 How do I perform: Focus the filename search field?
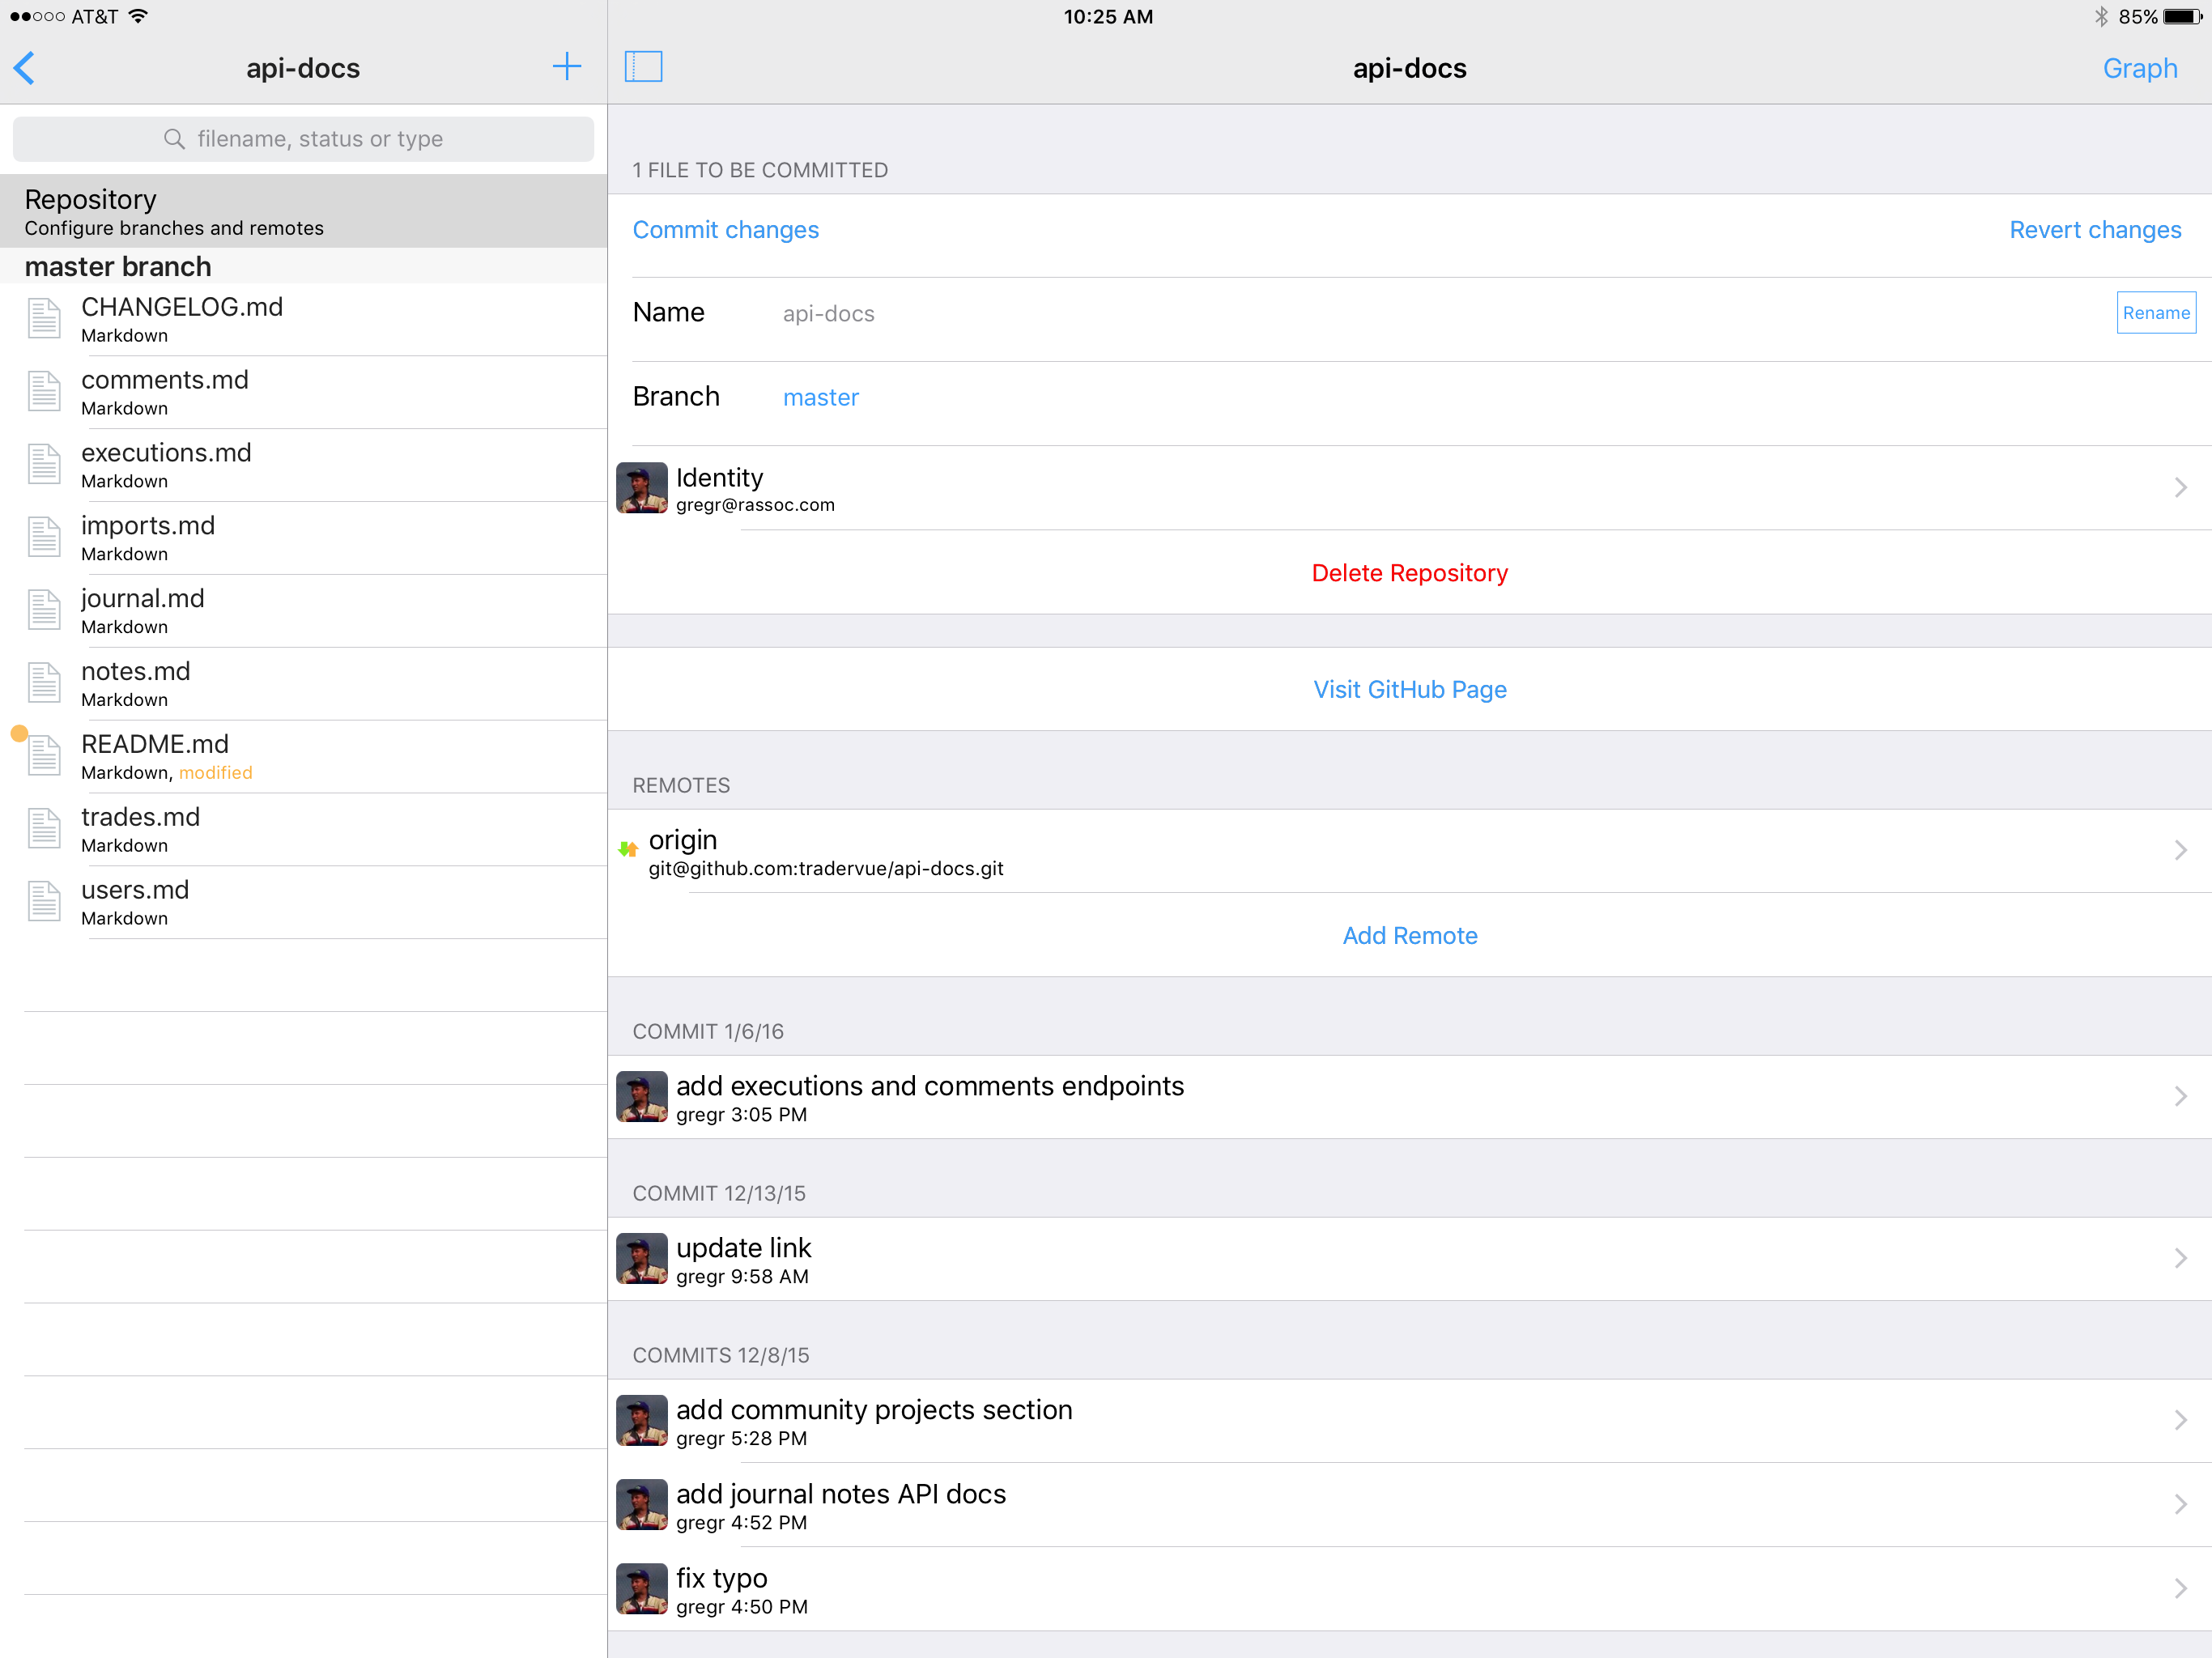click(320, 139)
